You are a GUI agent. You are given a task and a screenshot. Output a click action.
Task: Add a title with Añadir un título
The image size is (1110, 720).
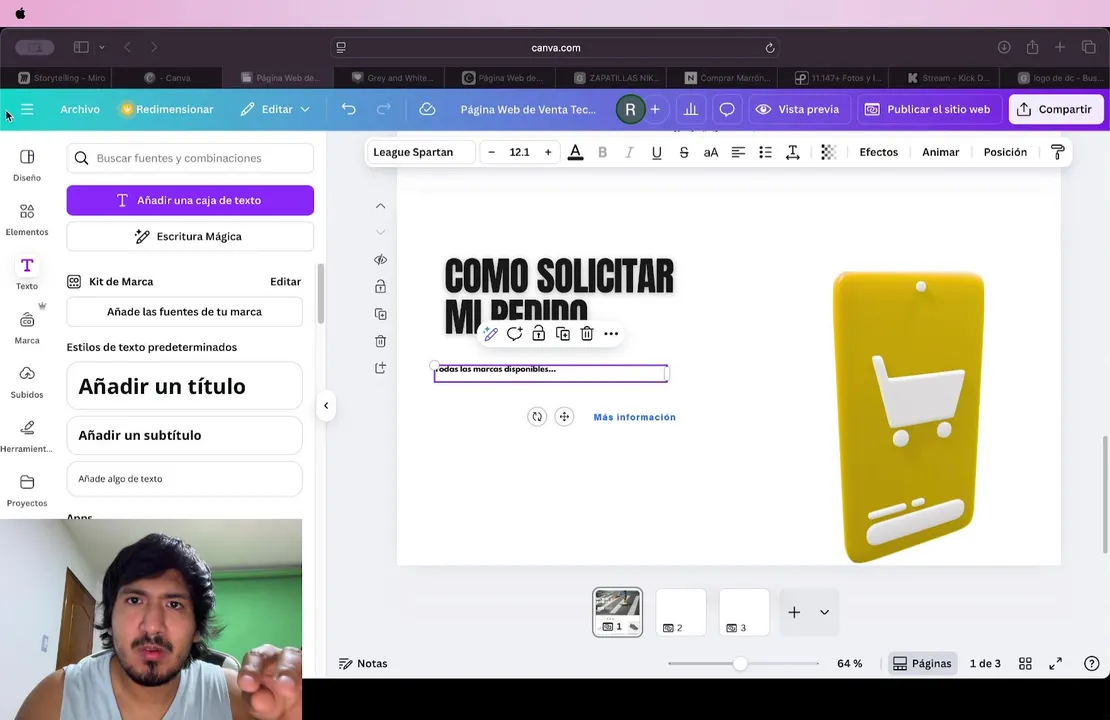pos(184,386)
